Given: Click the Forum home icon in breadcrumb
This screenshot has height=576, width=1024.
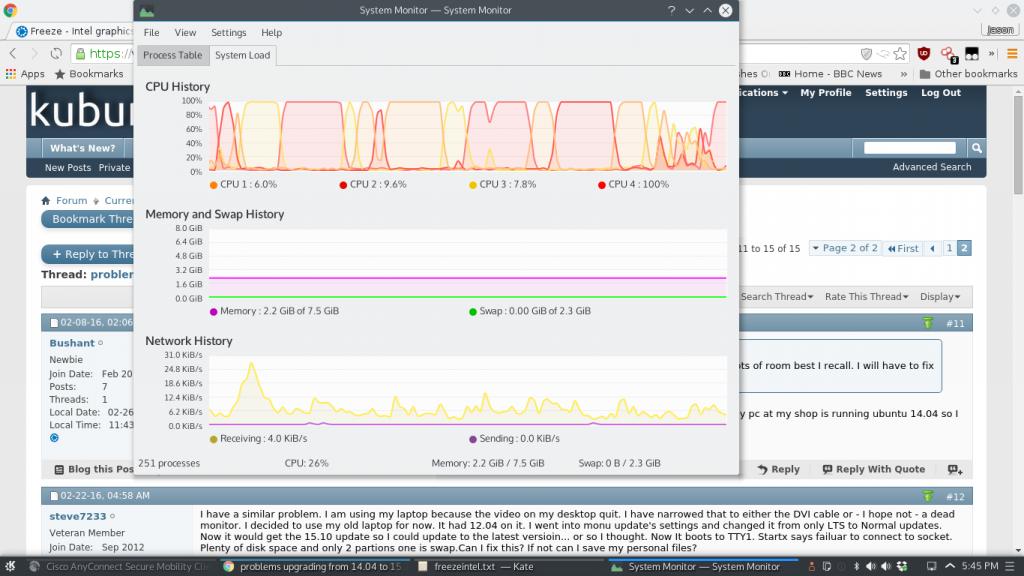Looking at the screenshot, I should (x=46, y=200).
